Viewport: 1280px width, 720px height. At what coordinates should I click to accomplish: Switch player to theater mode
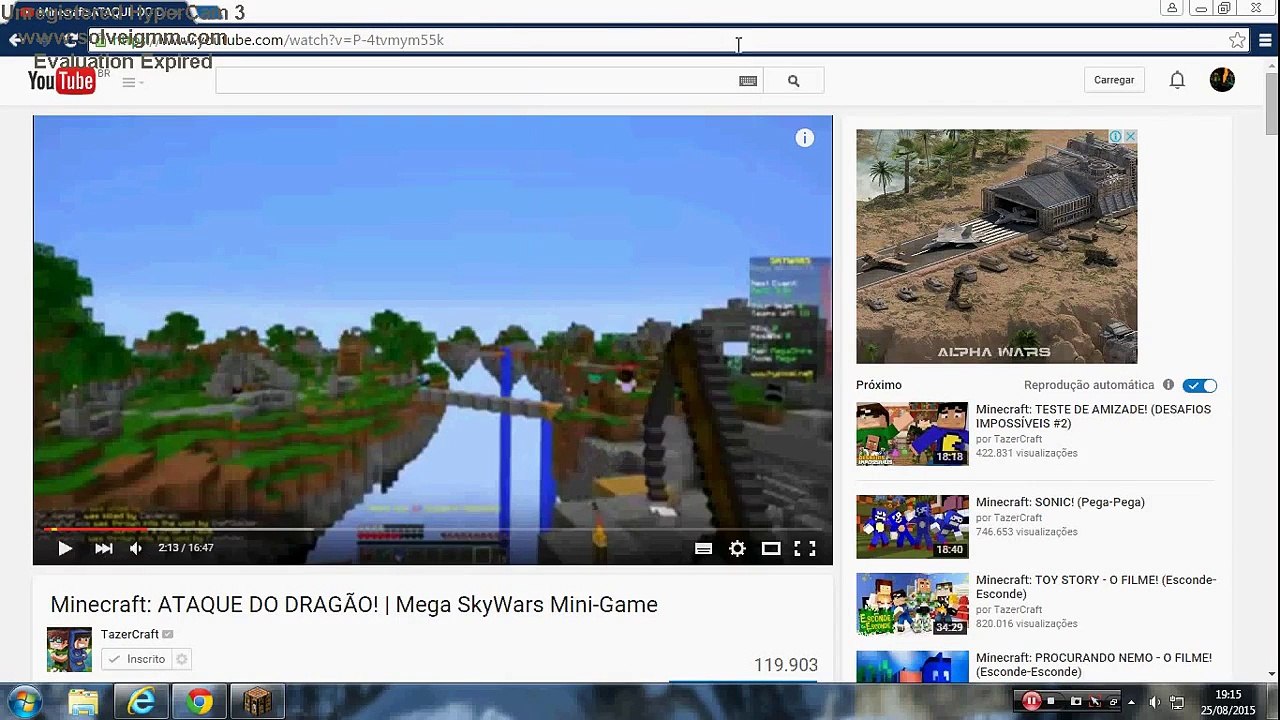[771, 548]
